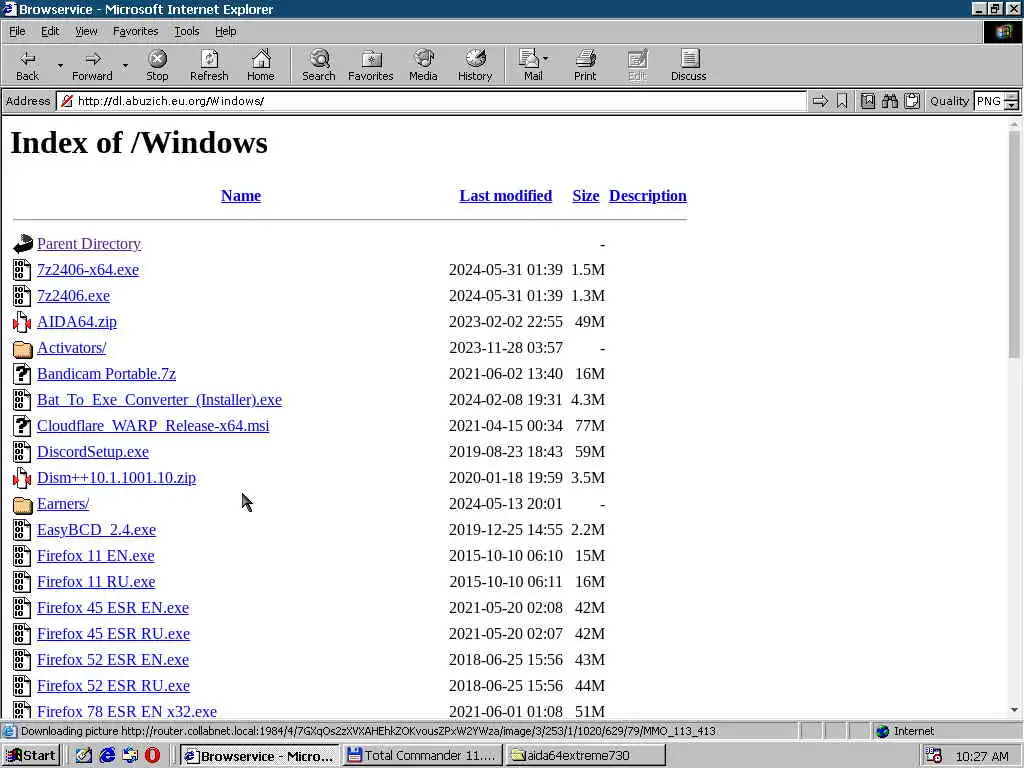This screenshot has height=768, width=1024.
Task: Click the folder icon beside Activators/
Action: coord(22,348)
